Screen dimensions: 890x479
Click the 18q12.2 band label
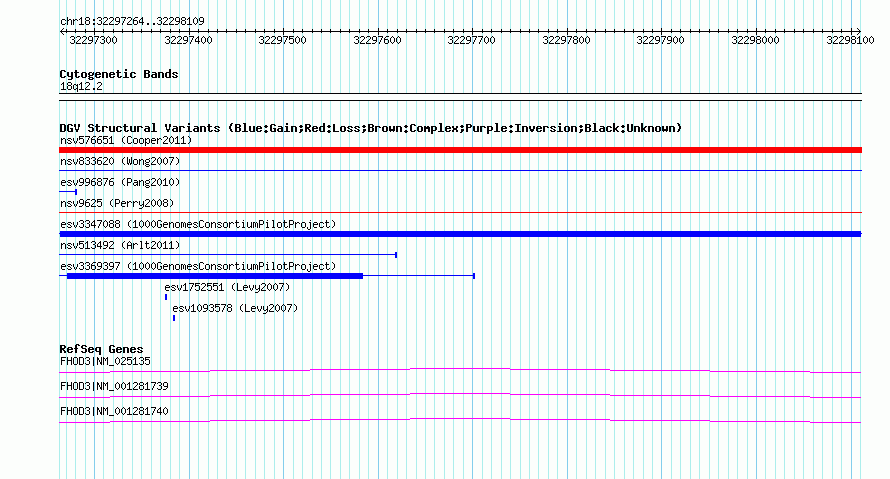click(81, 86)
